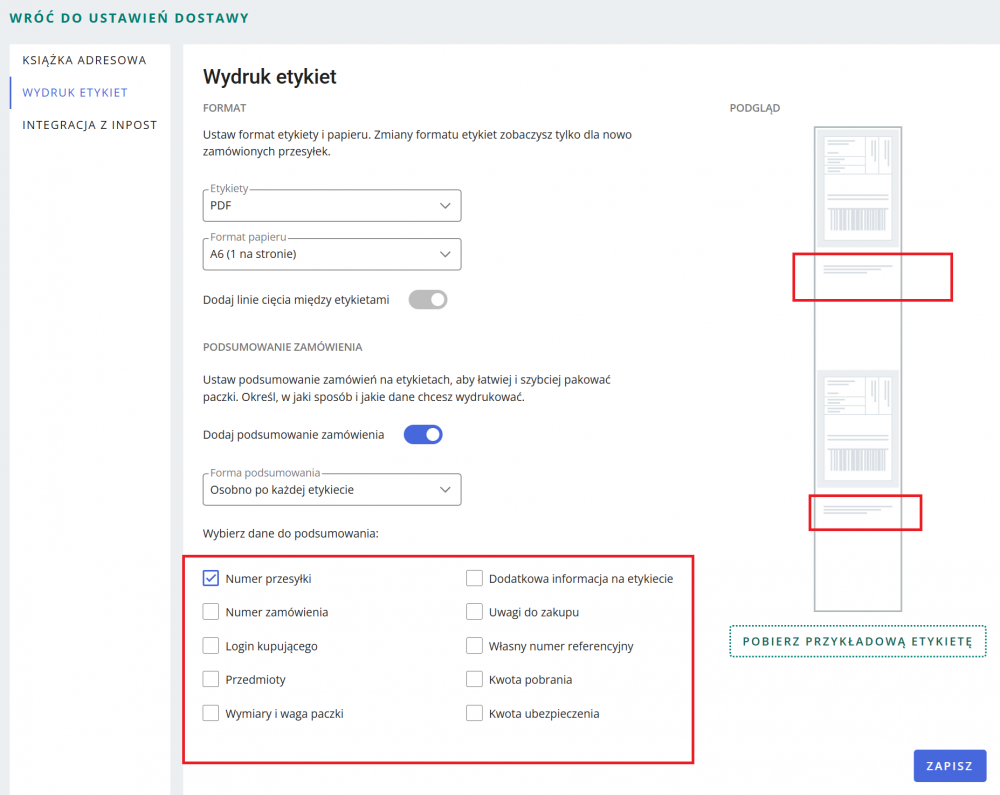Tick the Login kupującego checkbox
Viewport: 1000px width, 795px height.
(x=211, y=646)
